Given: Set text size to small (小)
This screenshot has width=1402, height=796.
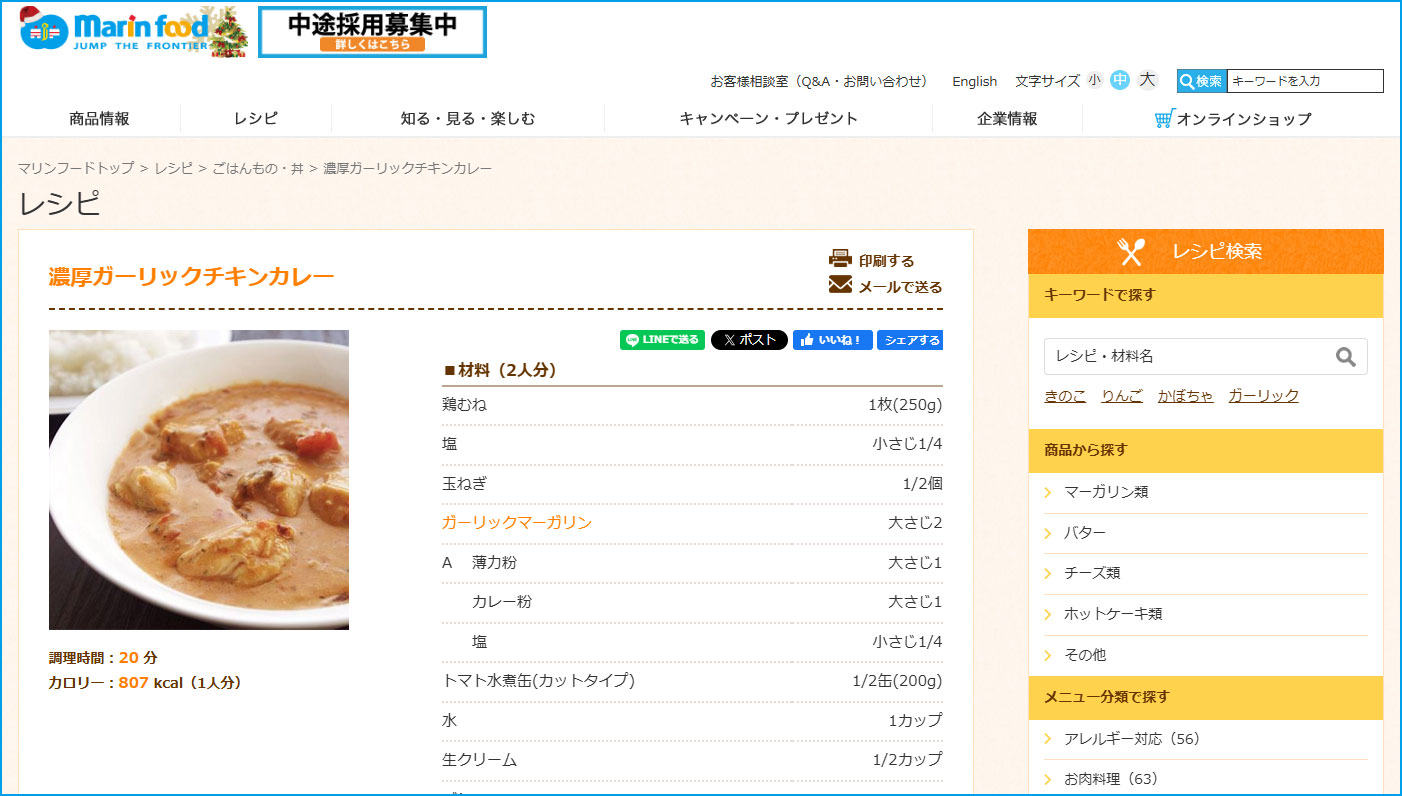Looking at the screenshot, I should pyautogui.click(x=1095, y=81).
